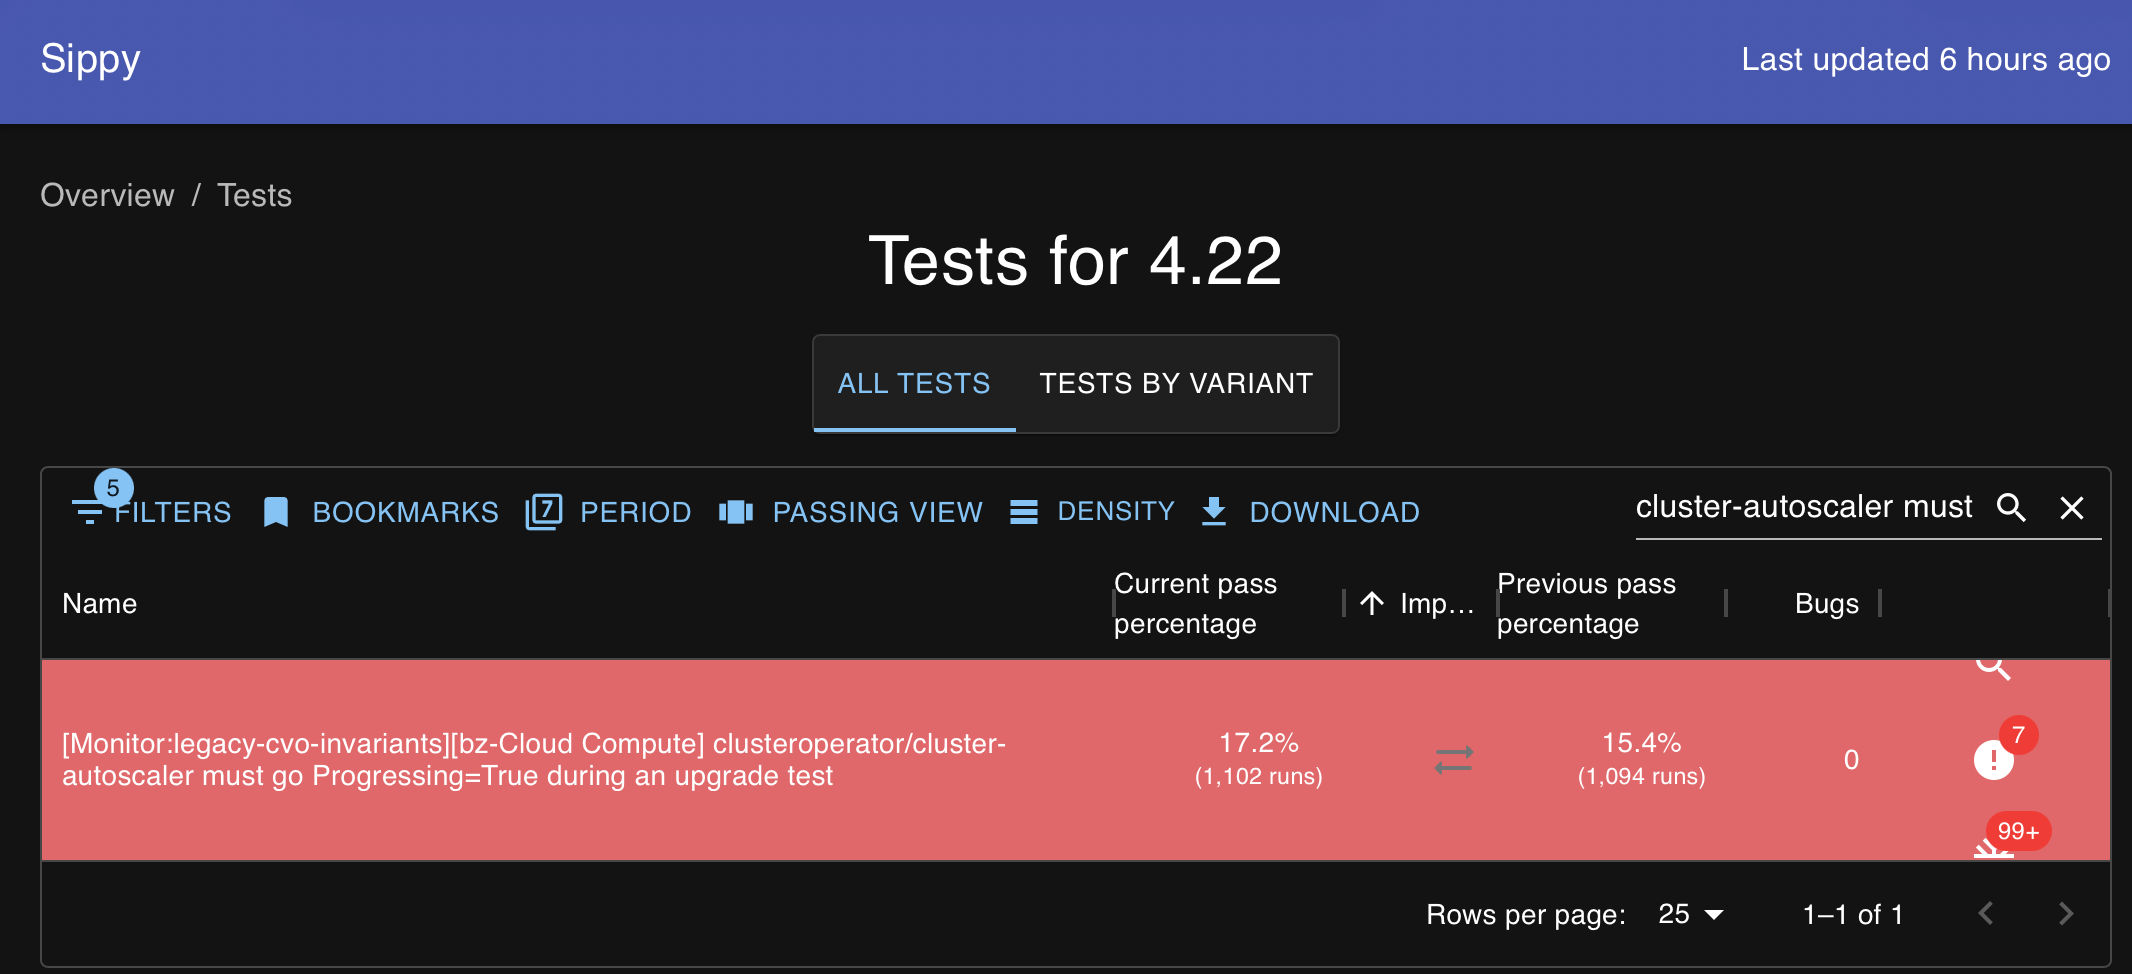This screenshot has height=974, width=2132.
Task: Click the search magnifier icon
Action: pos(2011,508)
